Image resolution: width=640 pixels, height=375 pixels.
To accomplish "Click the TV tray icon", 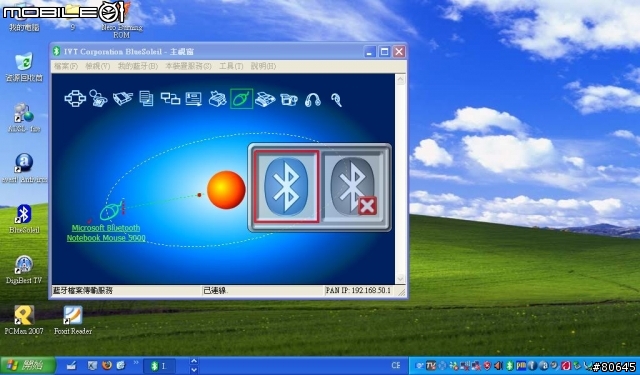I will tap(431, 366).
